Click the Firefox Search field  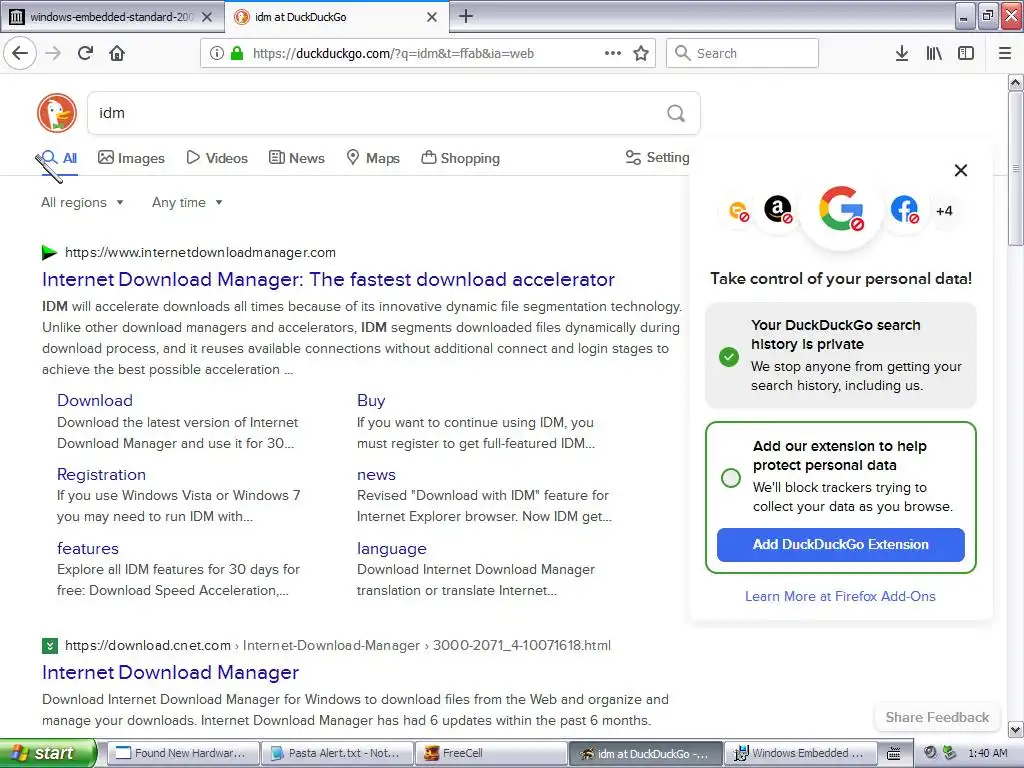coord(742,53)
